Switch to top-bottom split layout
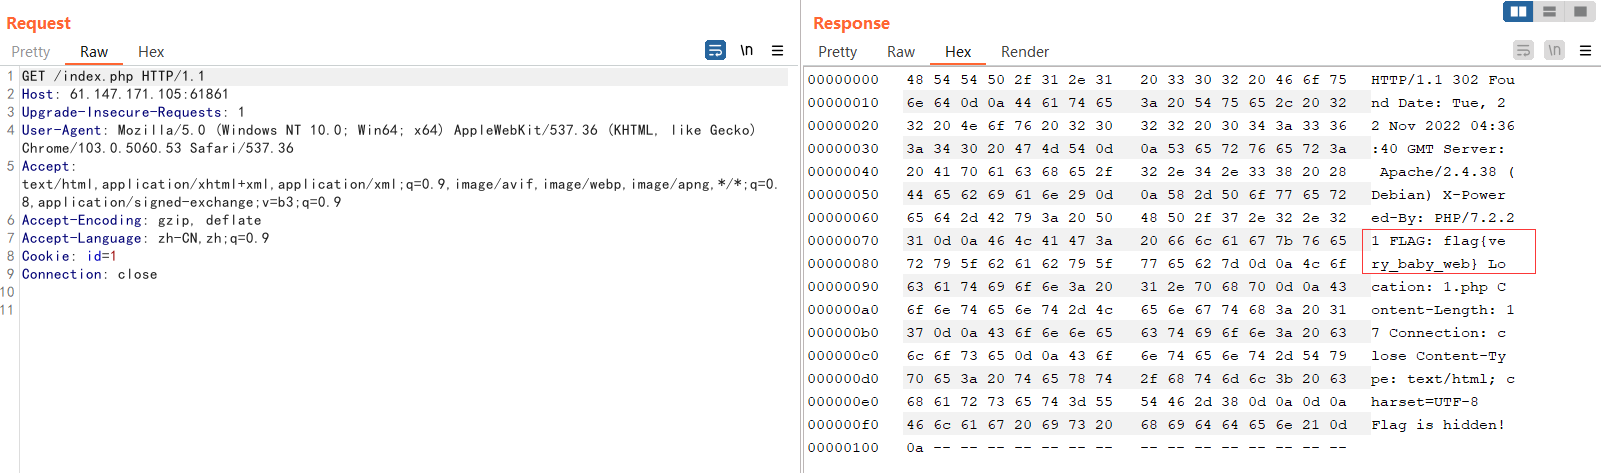Viewport: 1601px width, 473px height. coord(1549,11)
